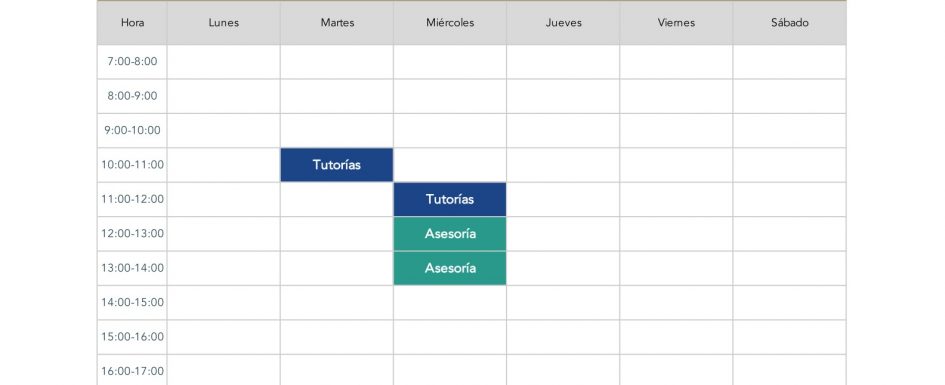Click the Hora column header
Viewport: 945px width, 385px height.
[132, 23]
